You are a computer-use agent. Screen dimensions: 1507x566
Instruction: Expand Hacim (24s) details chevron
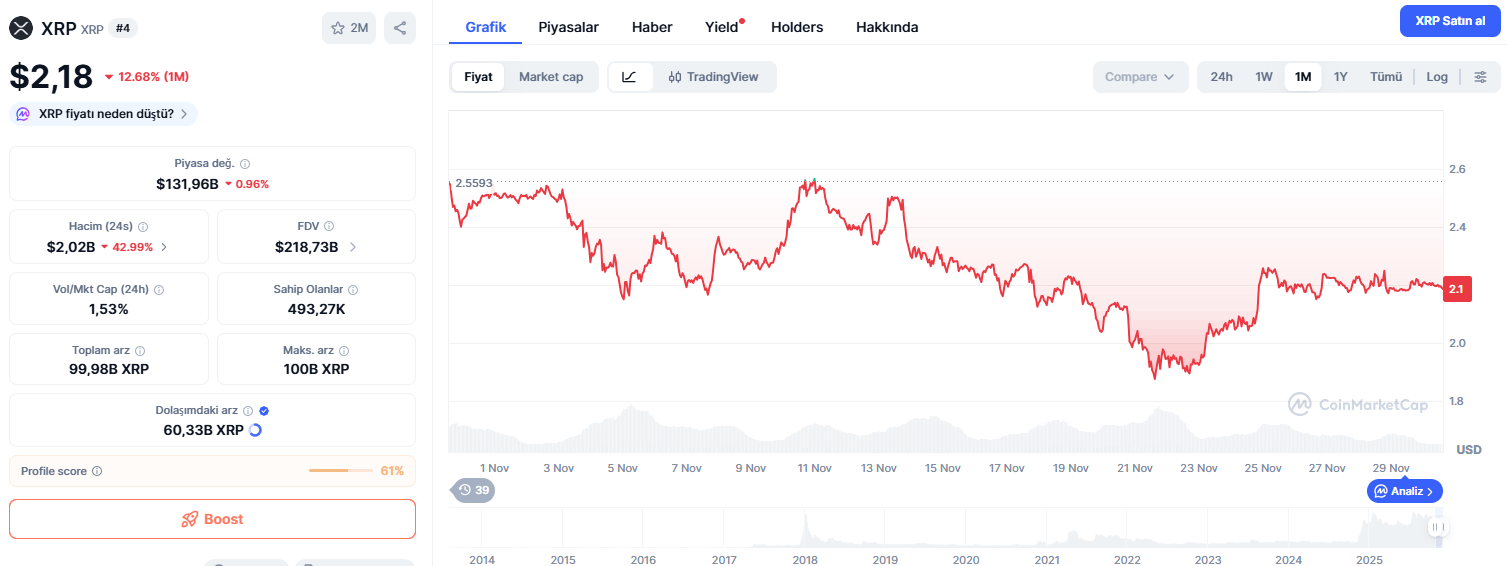[164, 246]
